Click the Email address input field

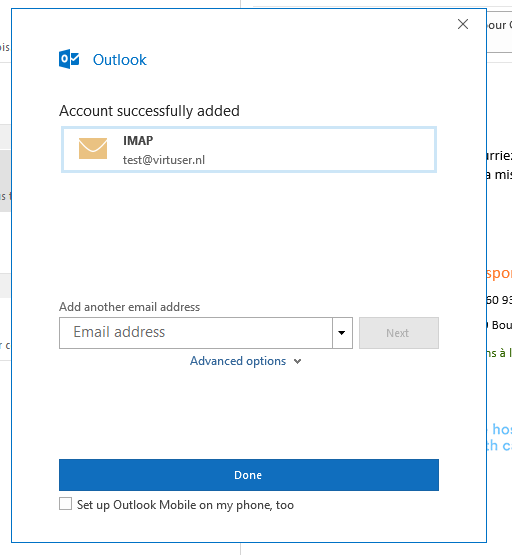pos(196,333)
